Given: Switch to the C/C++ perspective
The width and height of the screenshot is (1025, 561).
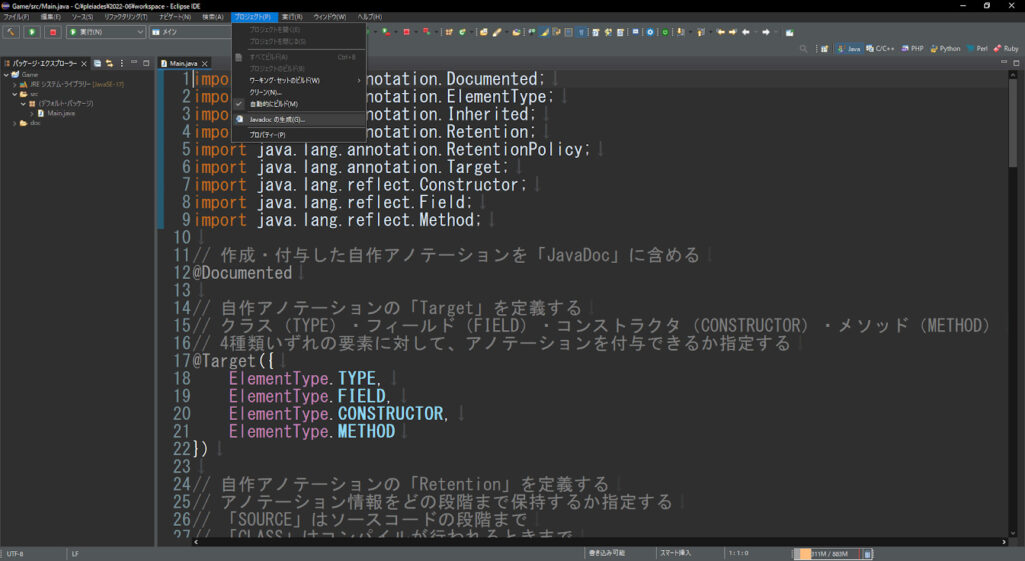Looking at the screenshot, I should pos(880,48).
